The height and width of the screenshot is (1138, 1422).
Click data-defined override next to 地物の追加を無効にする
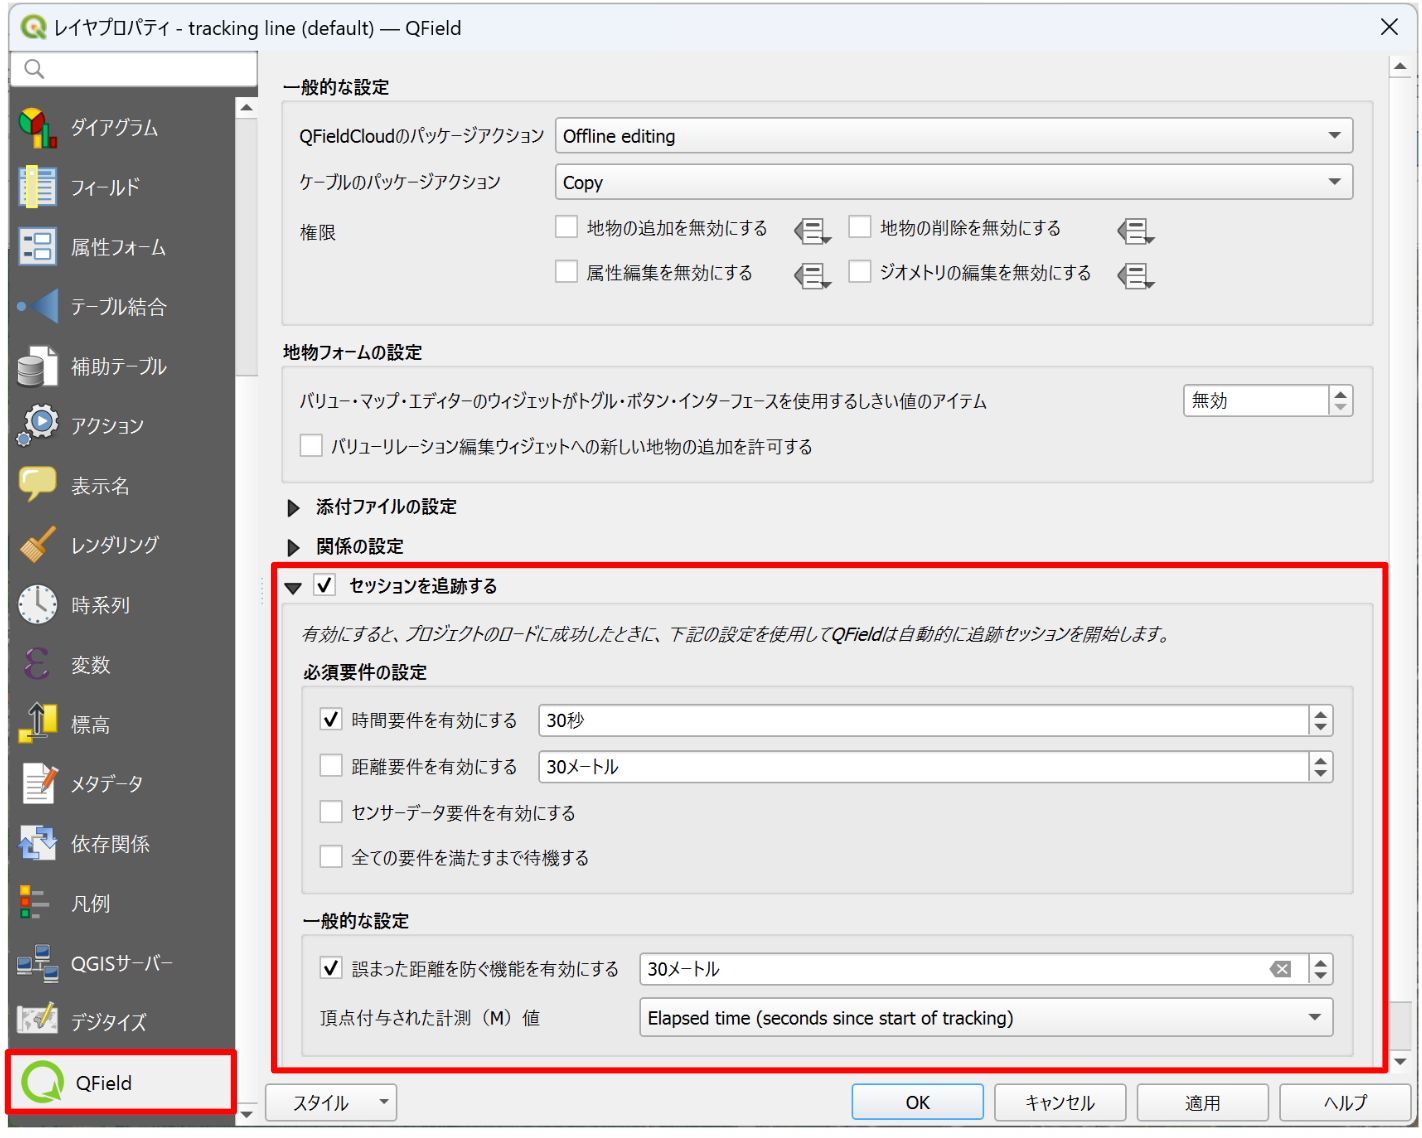[x=812, y=232]
